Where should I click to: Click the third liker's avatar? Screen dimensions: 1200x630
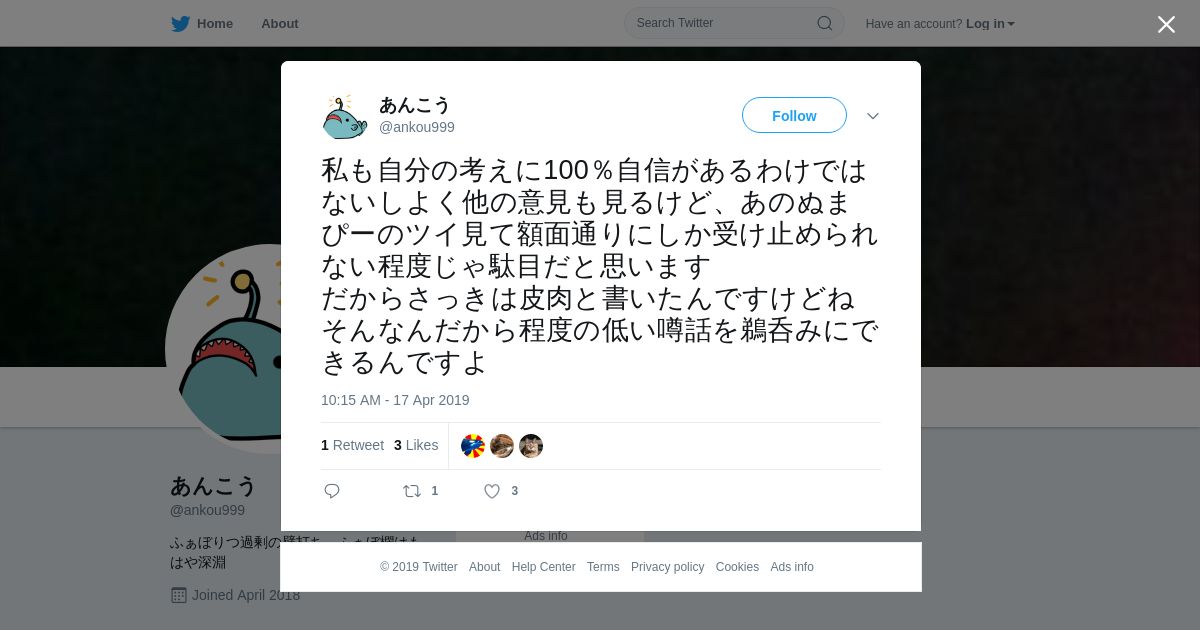[531, 446]
